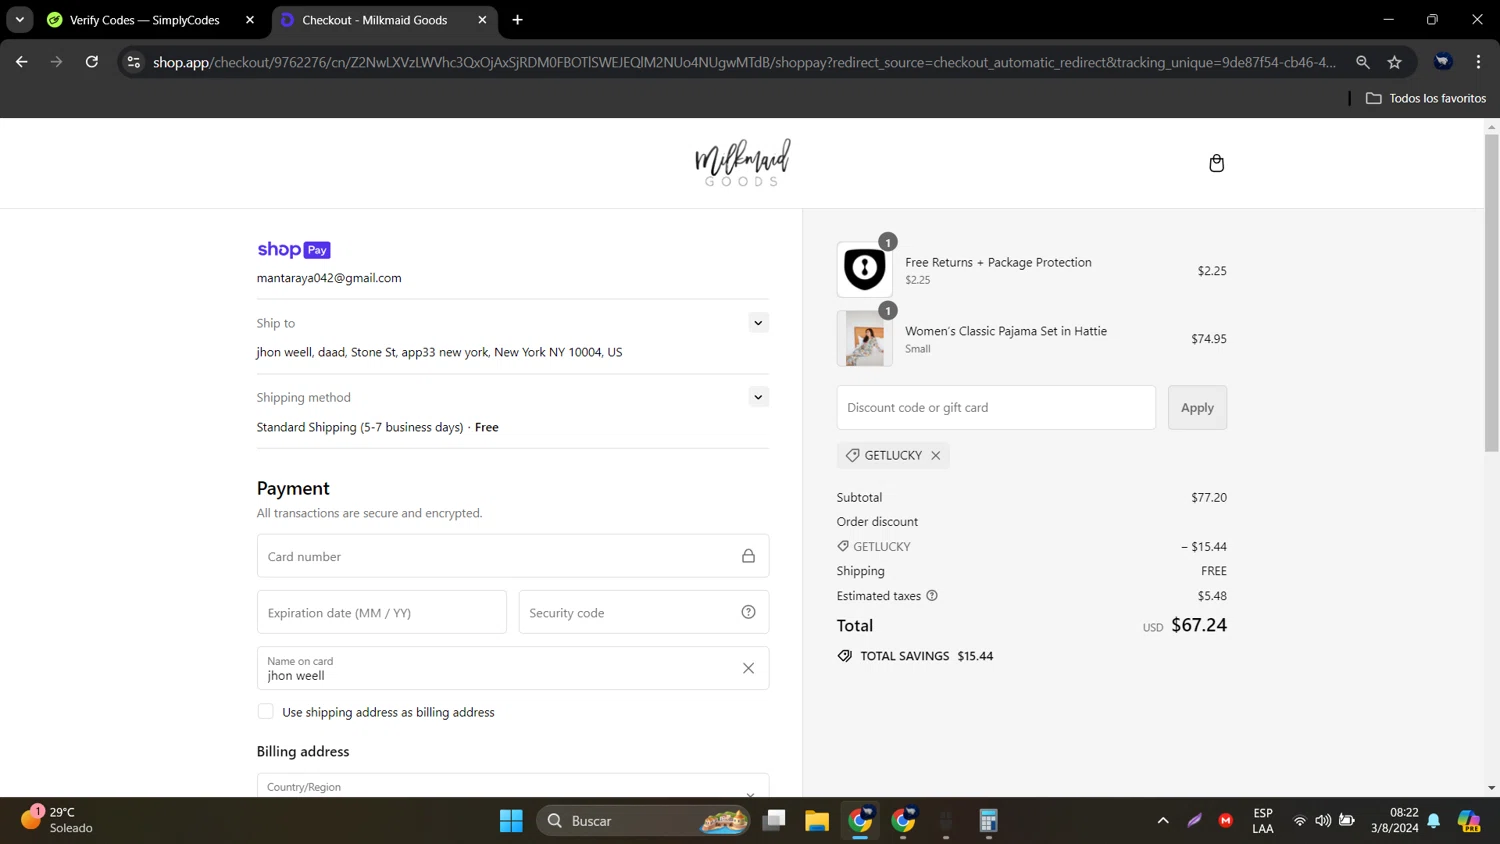
Task: Bookmark this page with the star icon
Action: pos(1395,62)
